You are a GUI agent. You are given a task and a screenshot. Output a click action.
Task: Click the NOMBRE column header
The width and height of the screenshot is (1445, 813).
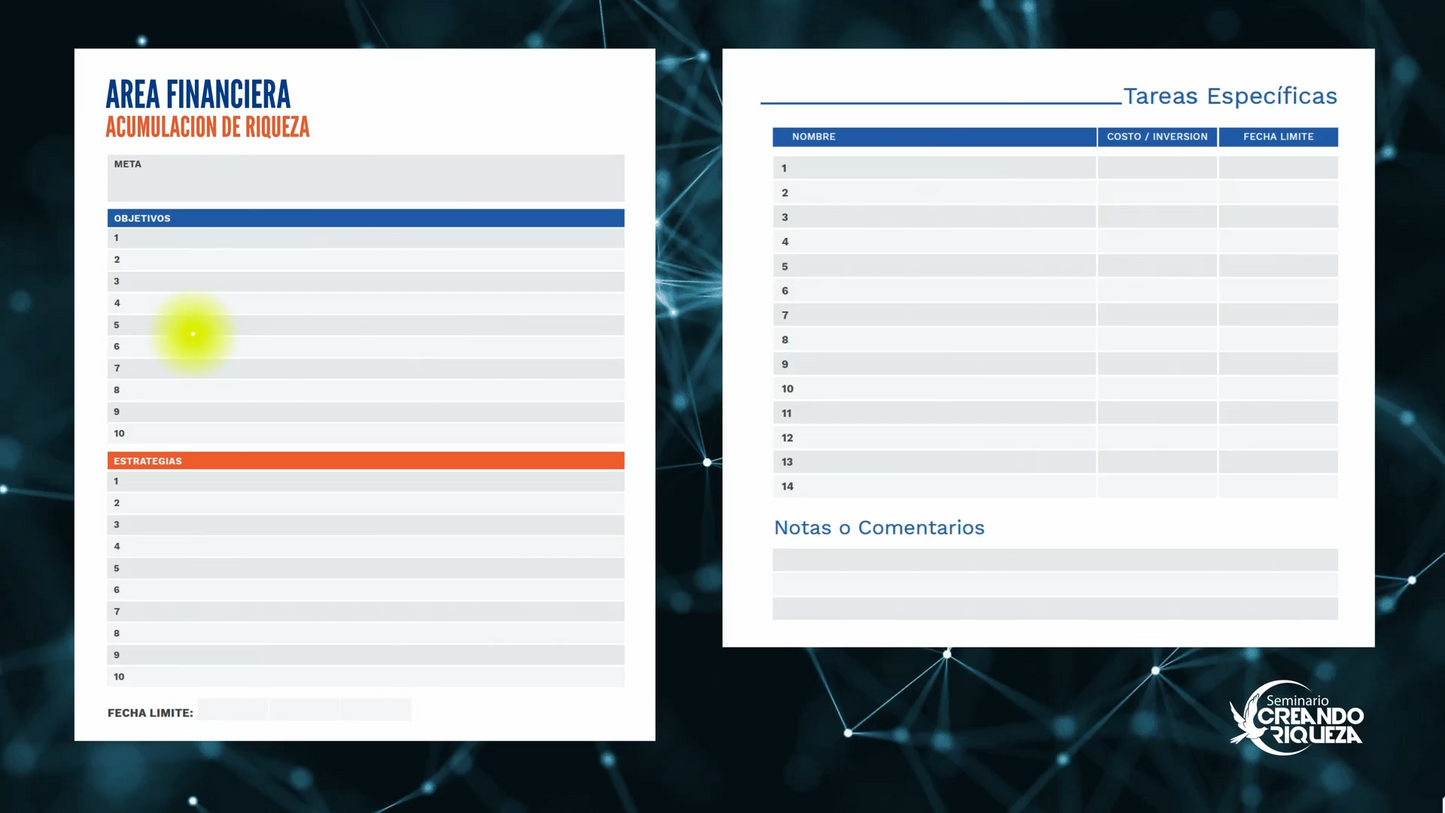tap(934, 137)
